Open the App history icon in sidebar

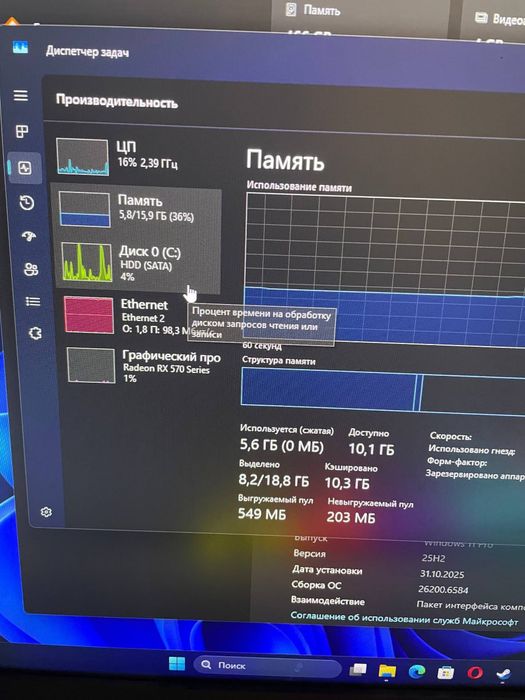click(27, 203)
